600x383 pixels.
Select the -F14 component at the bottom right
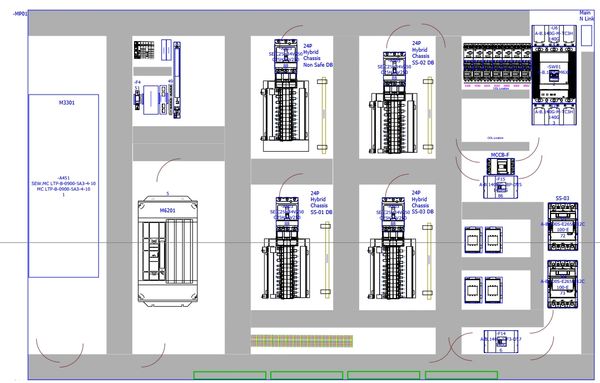(501, 342)
